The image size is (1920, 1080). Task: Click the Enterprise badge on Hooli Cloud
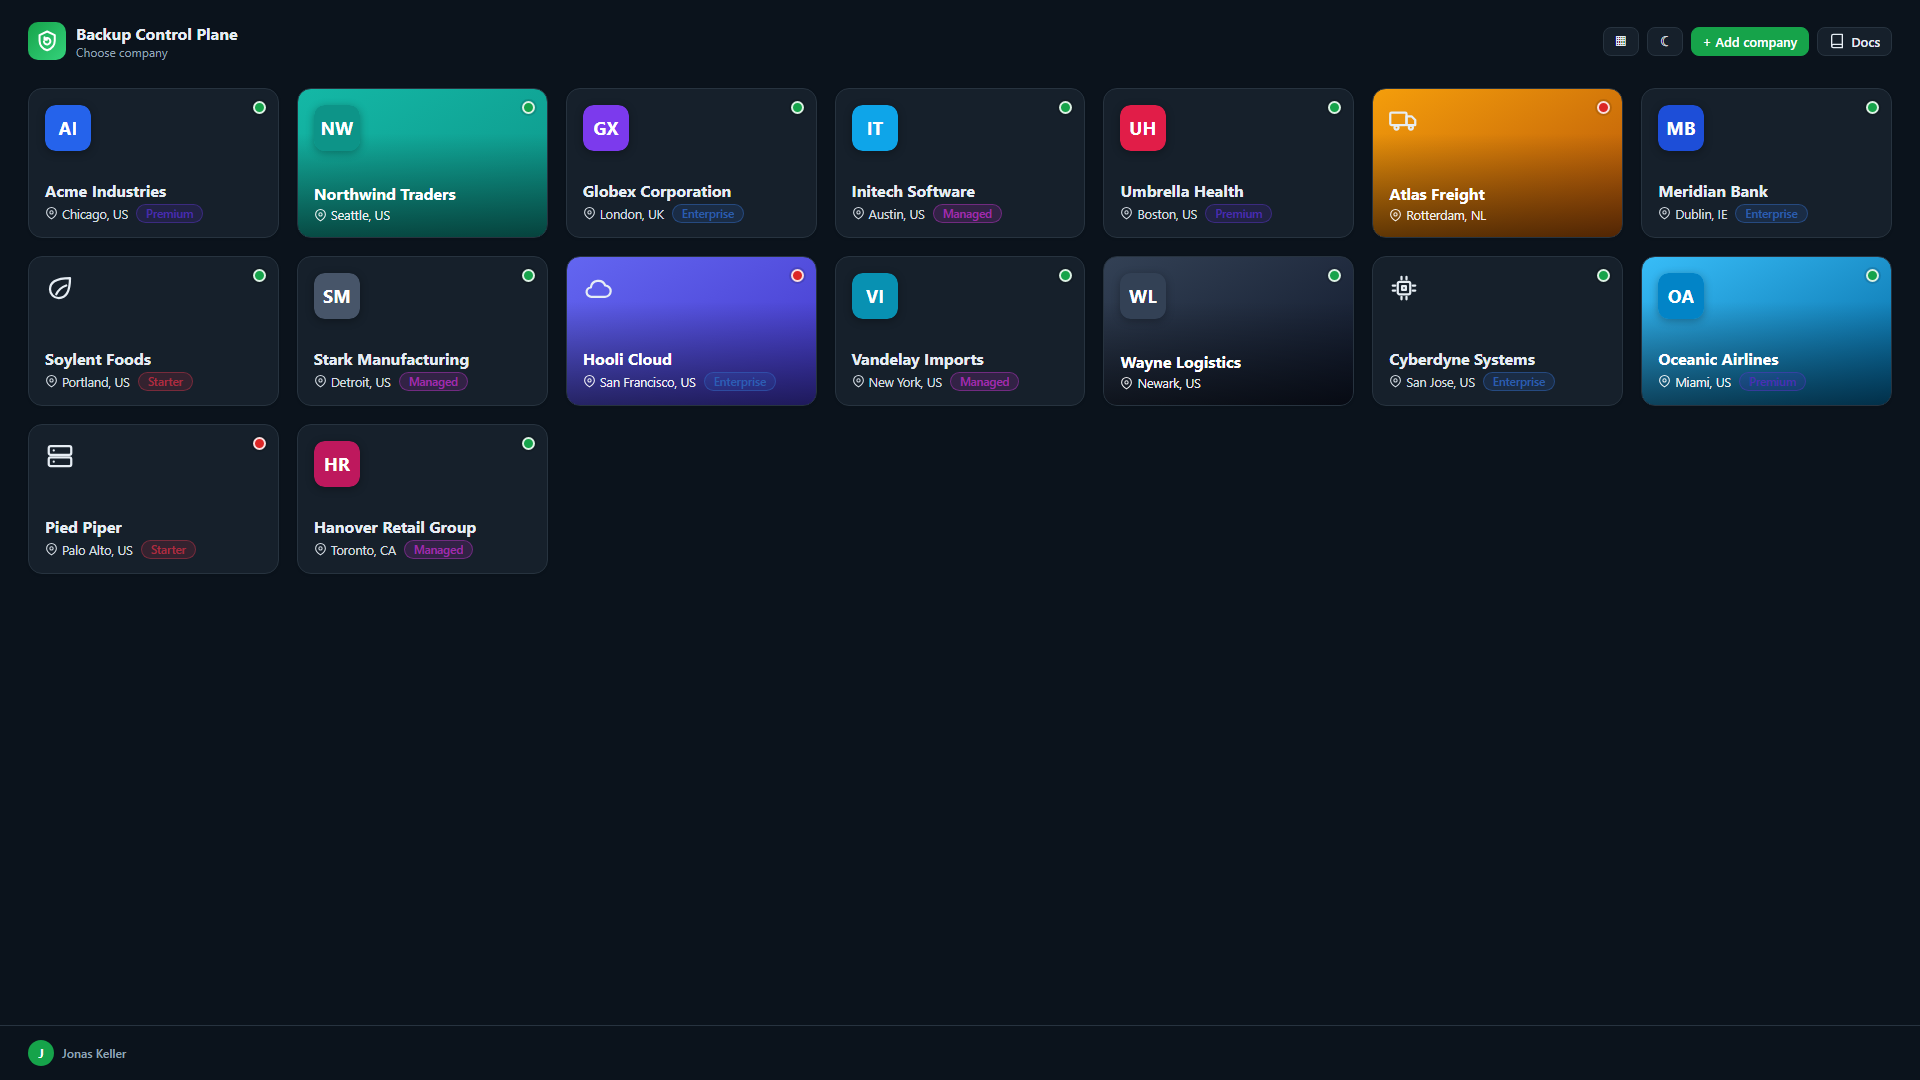click(740, 382)
